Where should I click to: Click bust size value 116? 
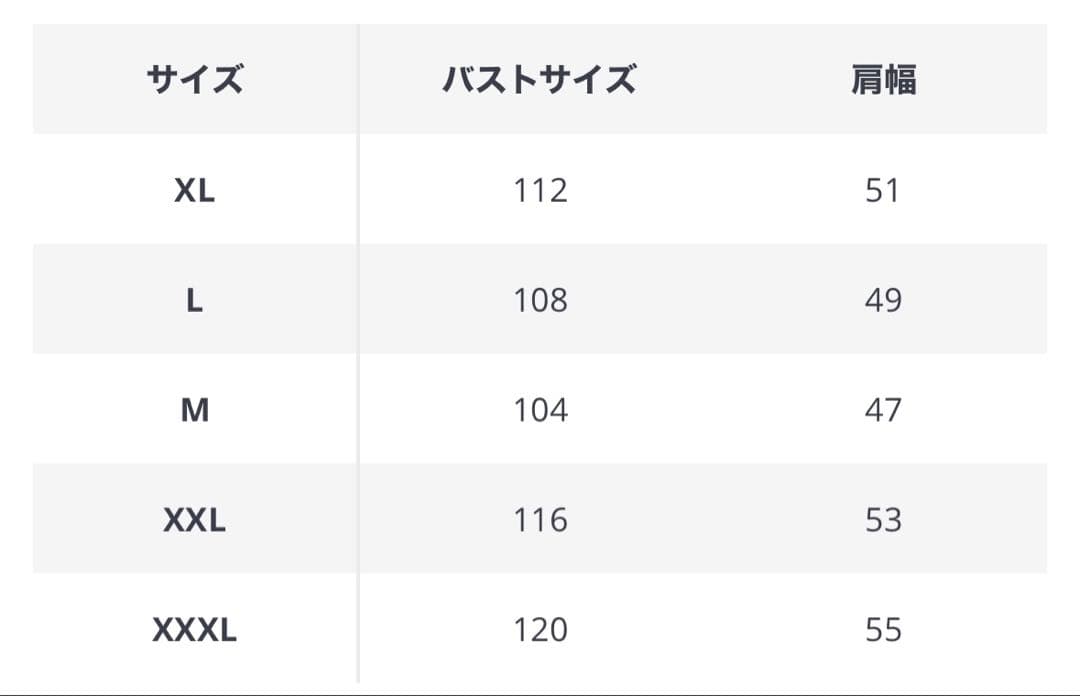[540, 520]
